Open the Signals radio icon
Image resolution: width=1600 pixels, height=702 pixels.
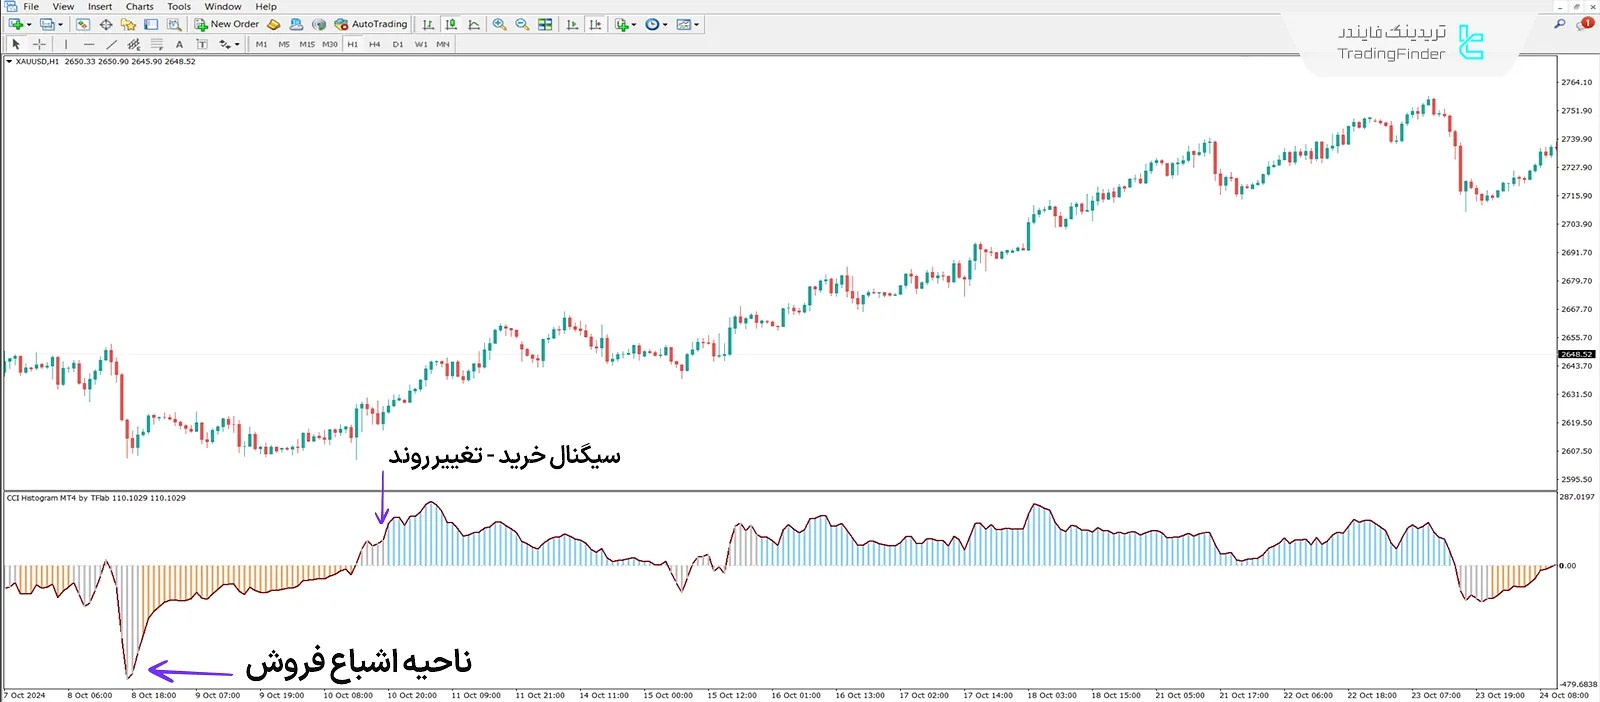(x=319, y=24)
